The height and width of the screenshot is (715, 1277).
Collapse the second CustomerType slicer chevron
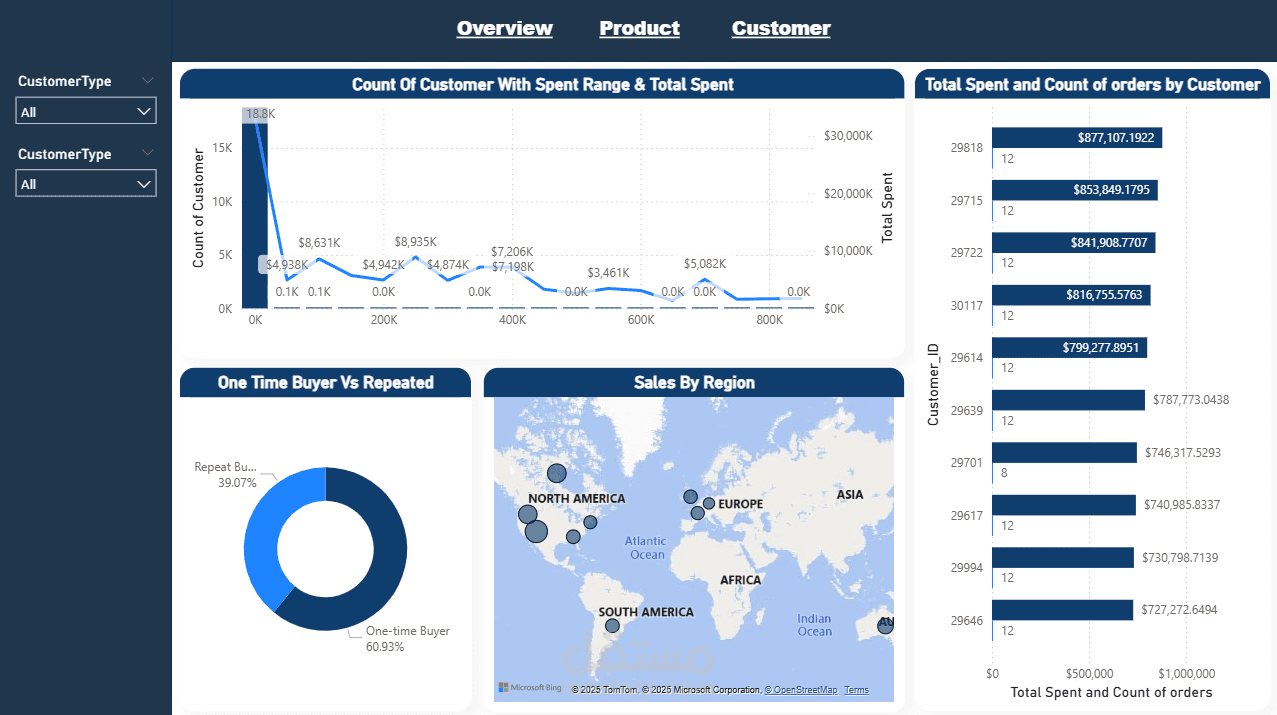tap(148, 153)
